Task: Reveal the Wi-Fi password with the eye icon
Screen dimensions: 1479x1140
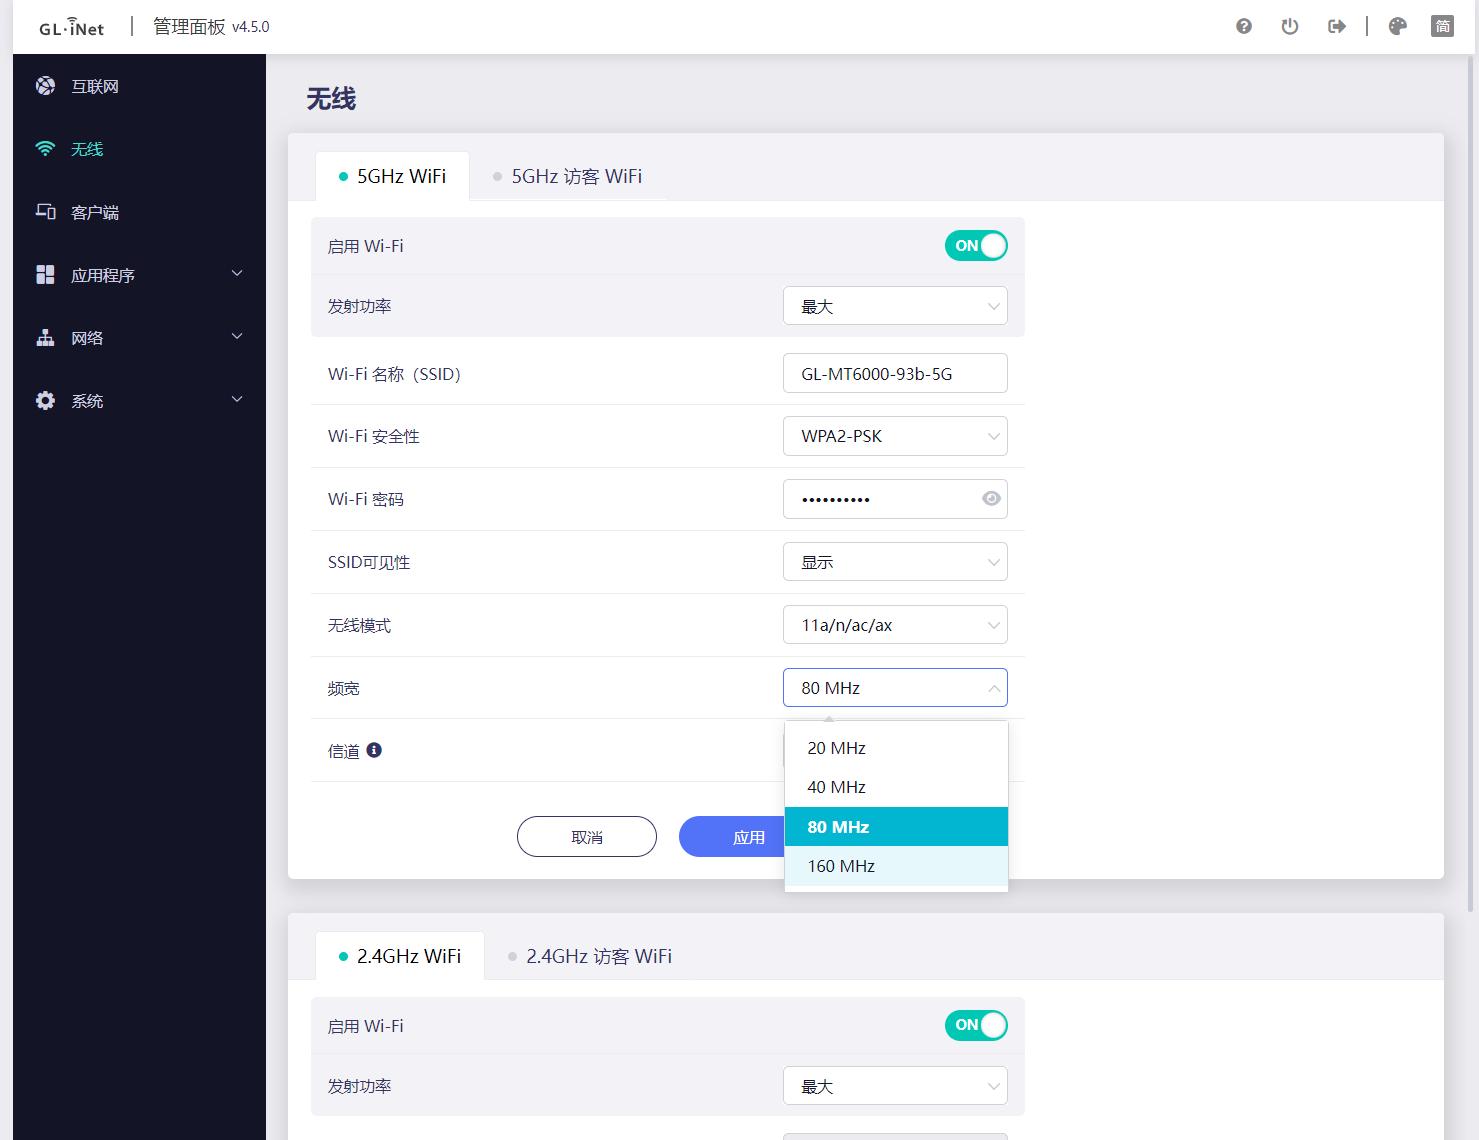Action: tap(990, 498)
